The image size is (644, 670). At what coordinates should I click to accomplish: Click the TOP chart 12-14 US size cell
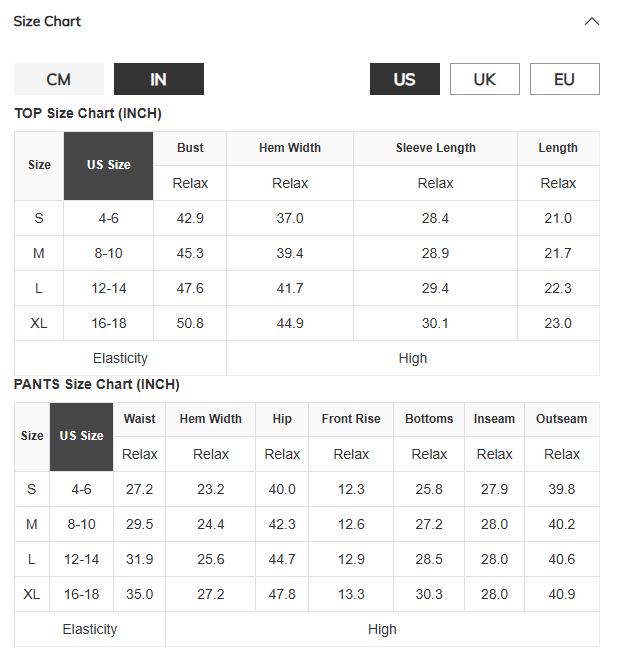[109, 288]
